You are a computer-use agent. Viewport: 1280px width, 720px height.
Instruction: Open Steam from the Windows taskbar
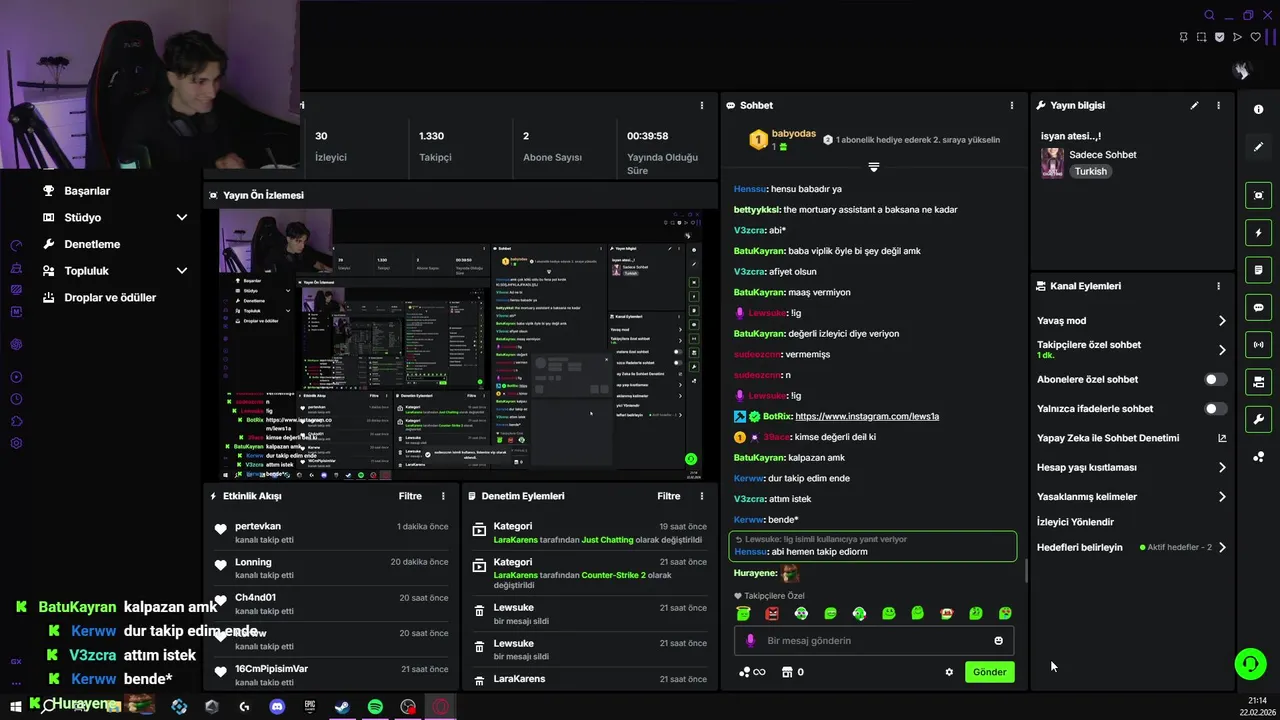click(342, 707)
